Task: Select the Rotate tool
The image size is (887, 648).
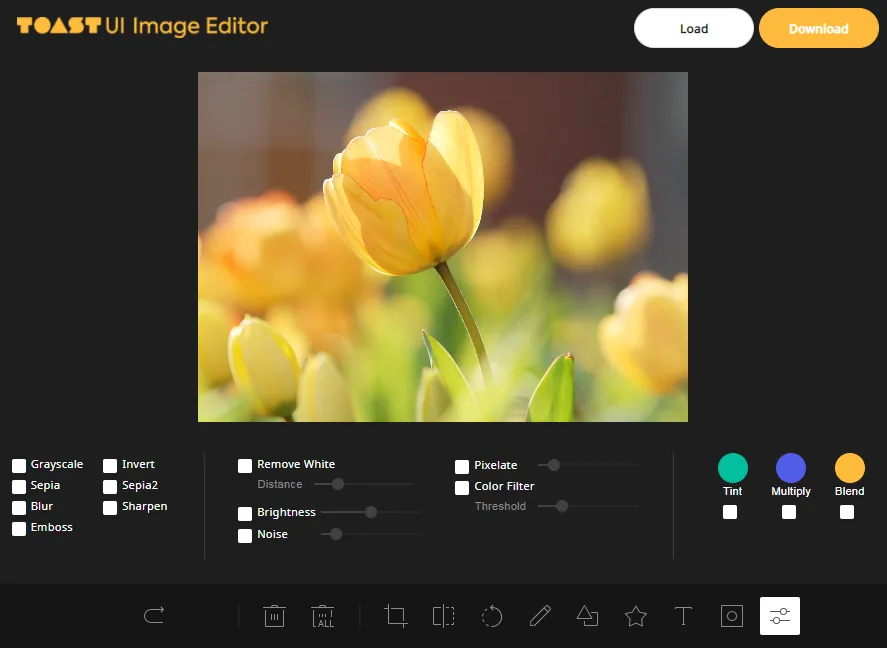Action: pyautogui.click(x=492, y=616)
